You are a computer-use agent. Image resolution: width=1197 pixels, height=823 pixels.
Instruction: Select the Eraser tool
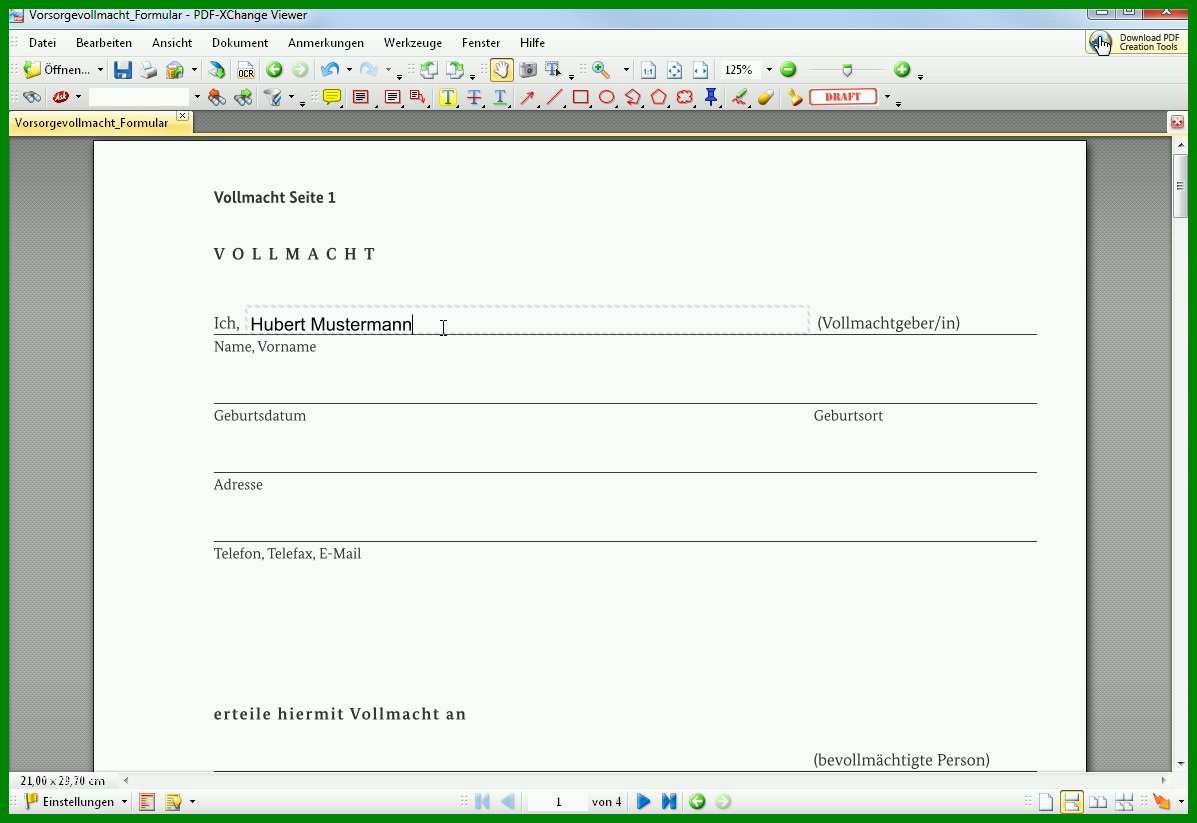(x=766, y=97)
